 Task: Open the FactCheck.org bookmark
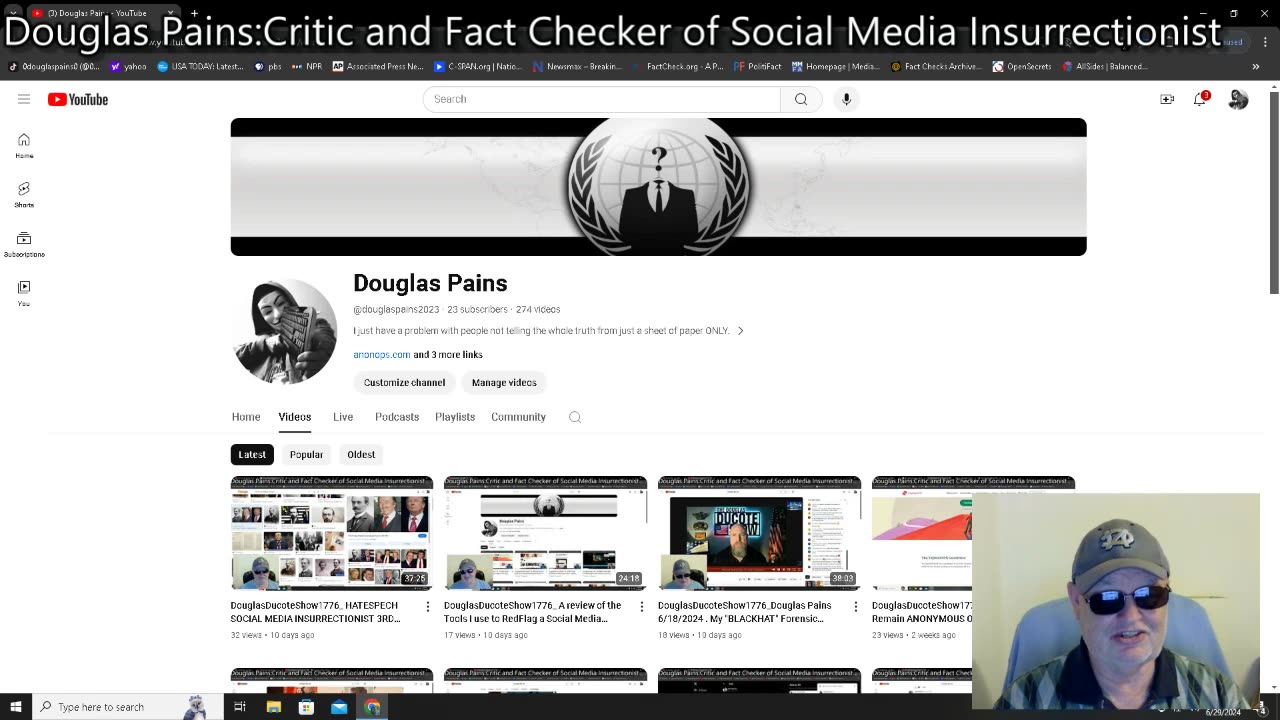click(x=679, y=67)
